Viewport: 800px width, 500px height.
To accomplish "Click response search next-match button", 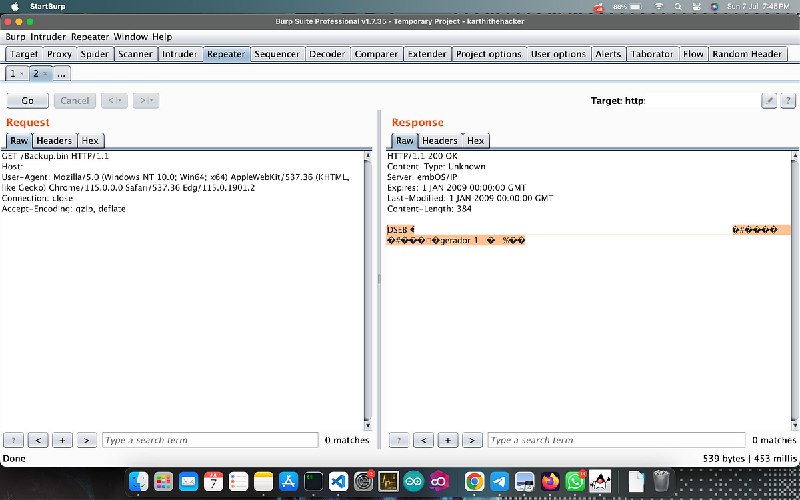I will 472,440.
